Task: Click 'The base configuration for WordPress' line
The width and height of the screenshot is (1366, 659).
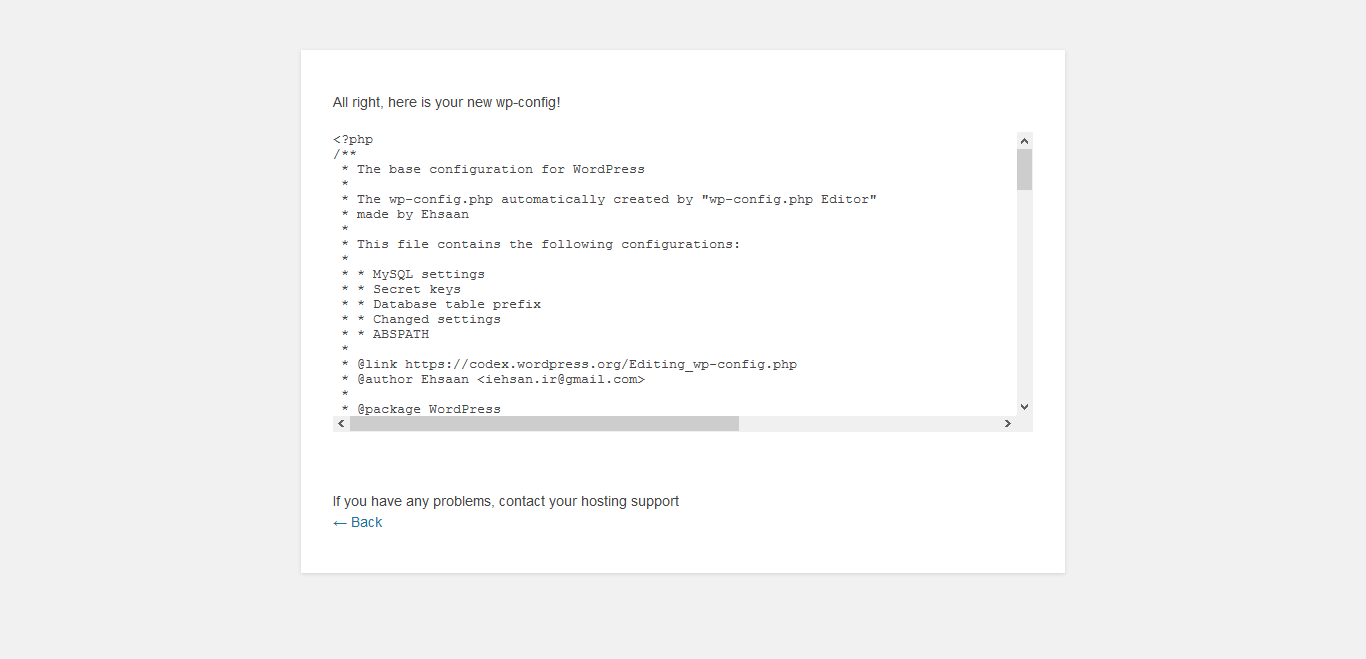Action: click(x=493, y=170)
